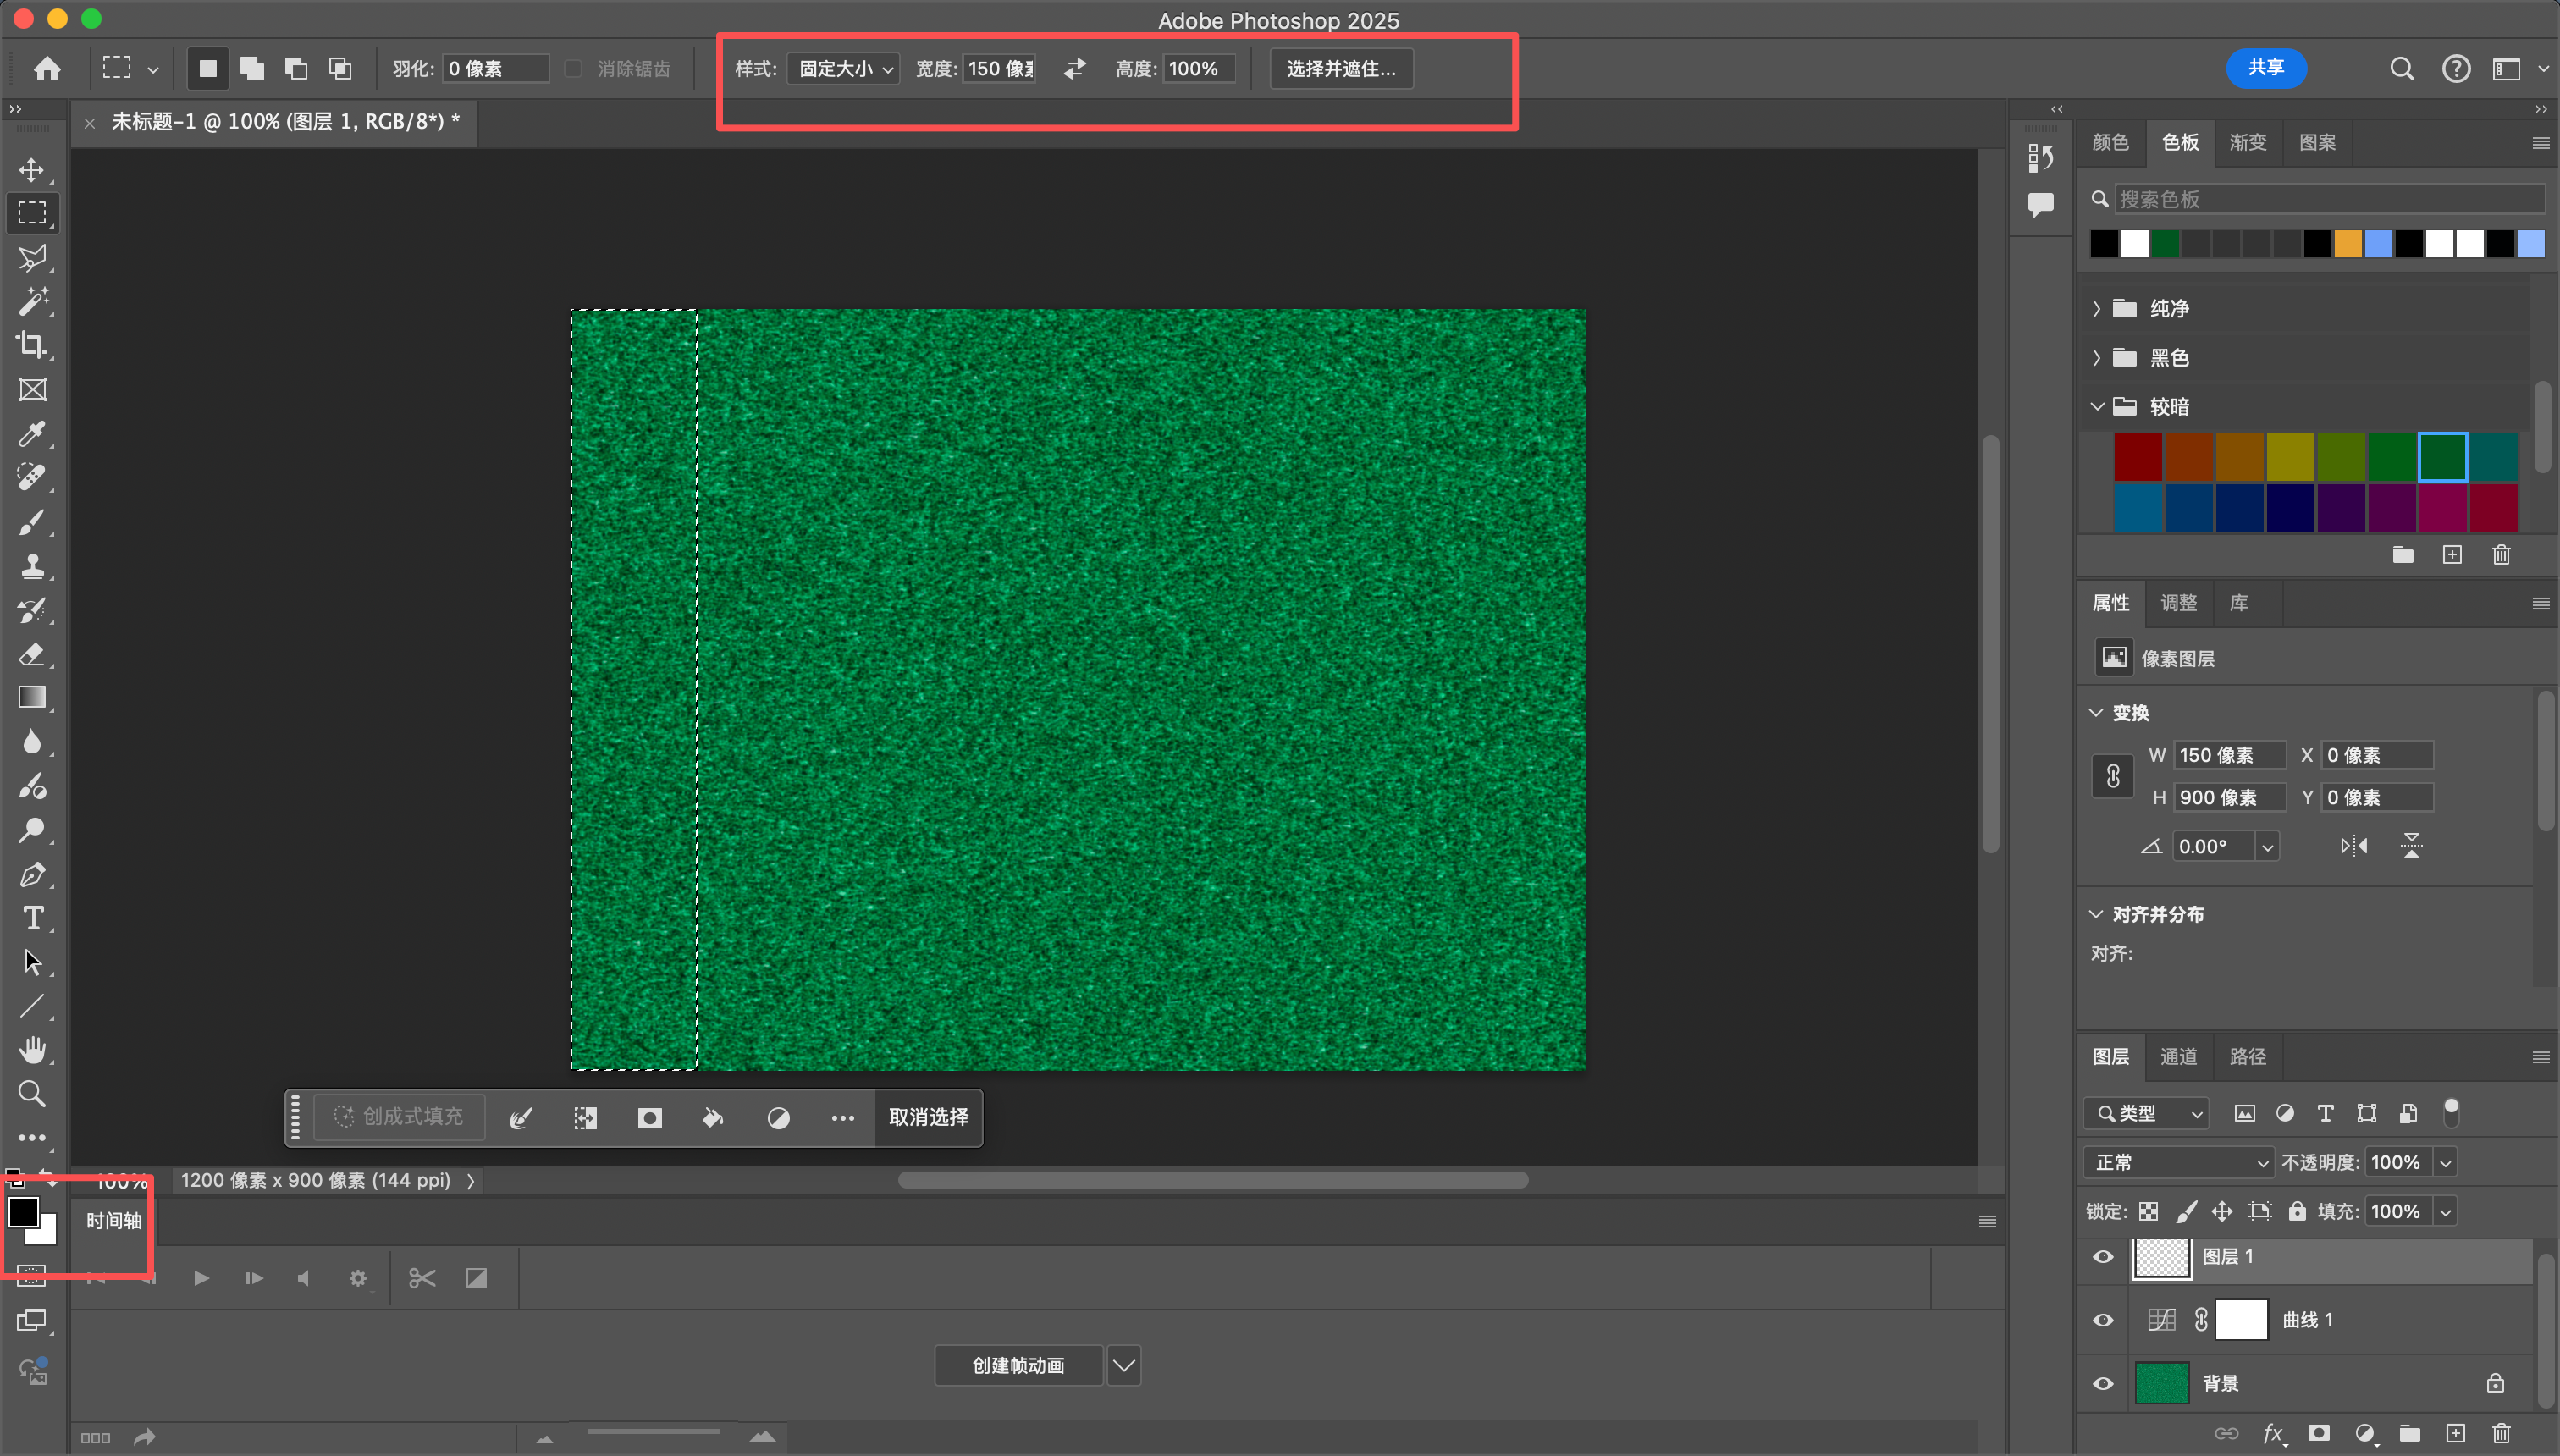Delete layer with trash icon in Layers panel
This screenshot has height=1456, width=2560.
(x=2501, y=1433)
